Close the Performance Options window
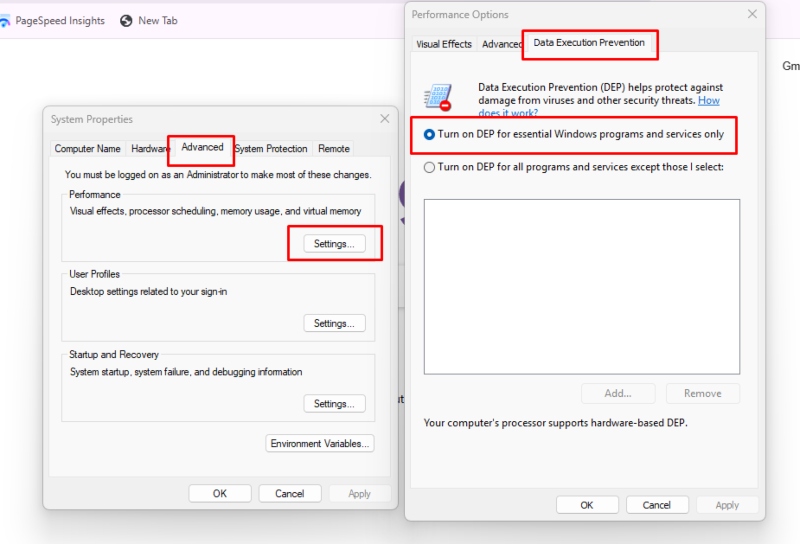The image size is (800, 544). tap(752, 14)
